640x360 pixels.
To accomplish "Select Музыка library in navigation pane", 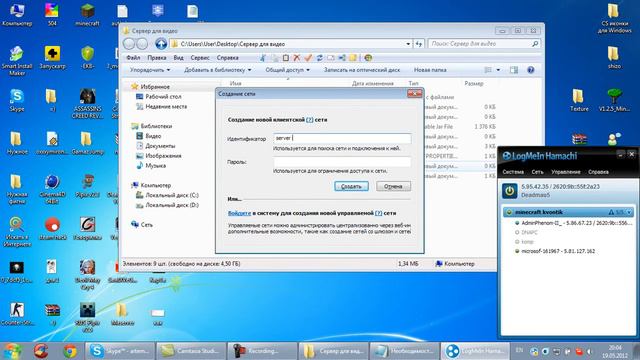I will [x=151, y=166].
